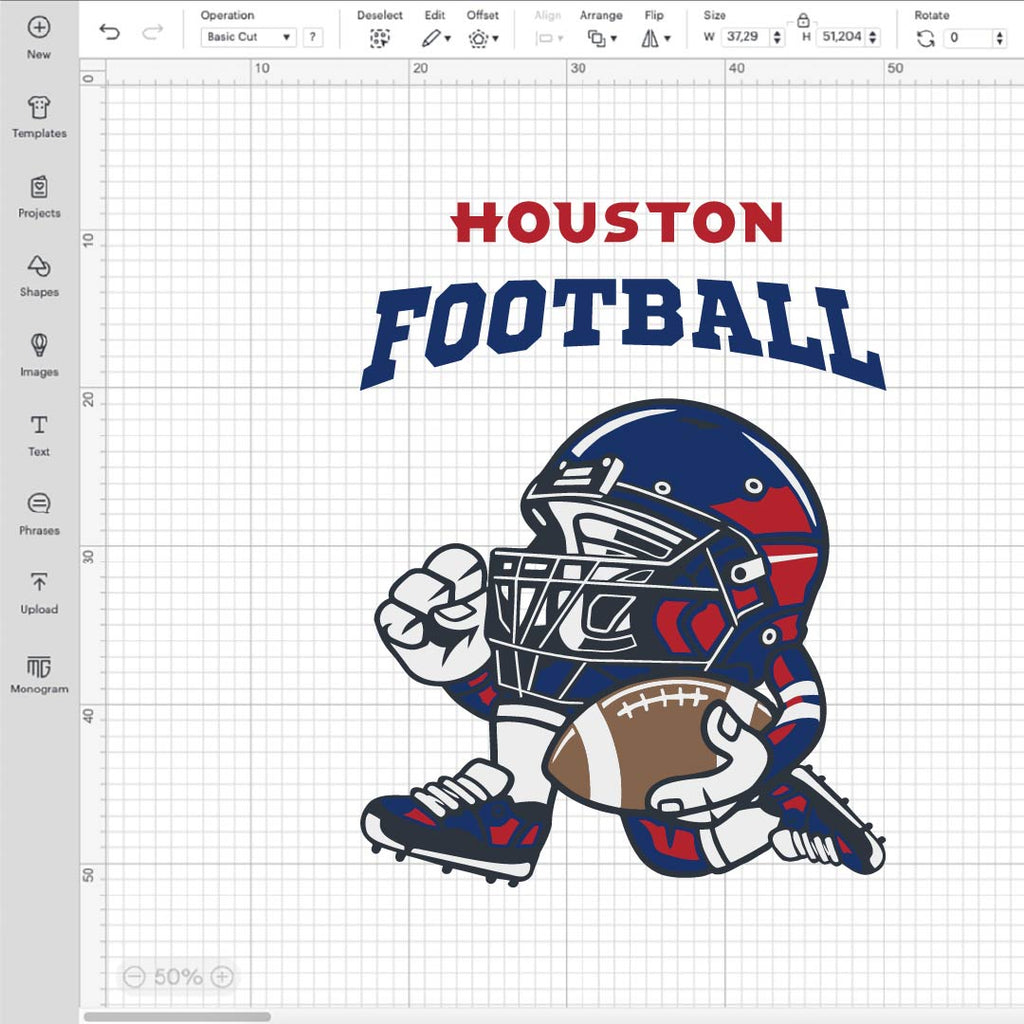Click the New project plus icon
Screen dimensions: 1024x1024
[39, 28]
